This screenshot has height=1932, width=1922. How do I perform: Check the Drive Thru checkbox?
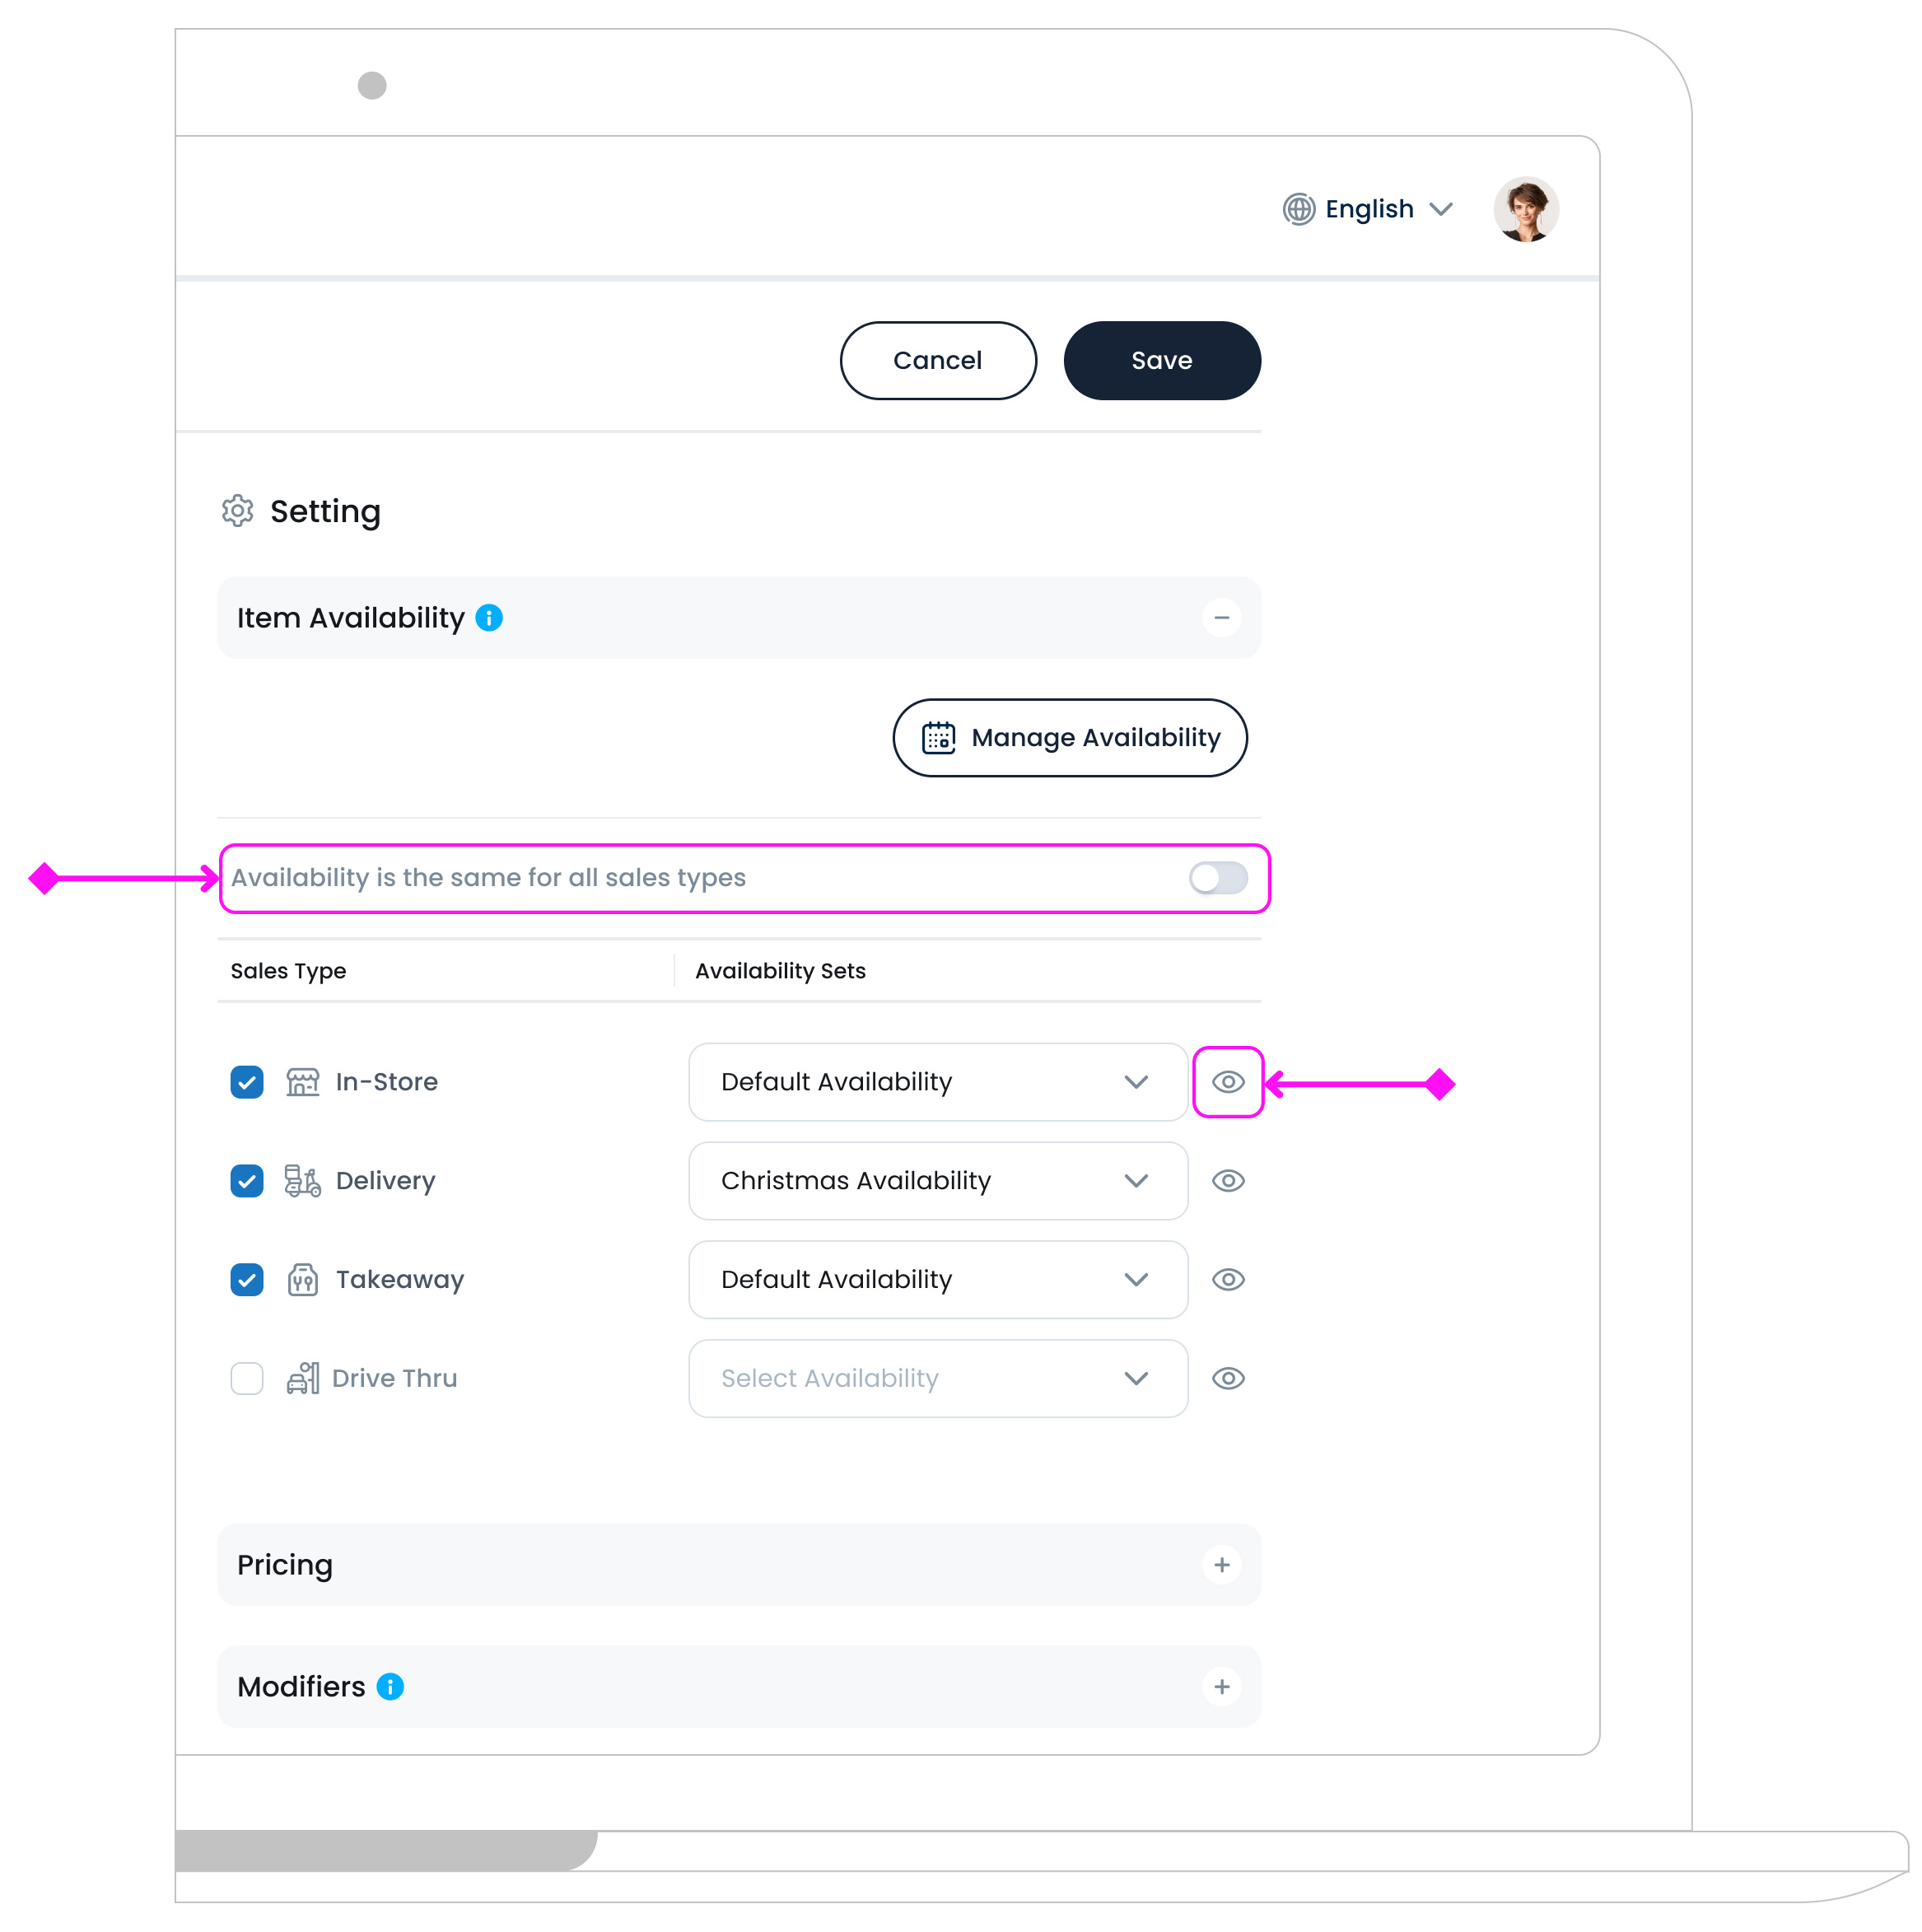pyautogui.click(x=247, y=1379)
